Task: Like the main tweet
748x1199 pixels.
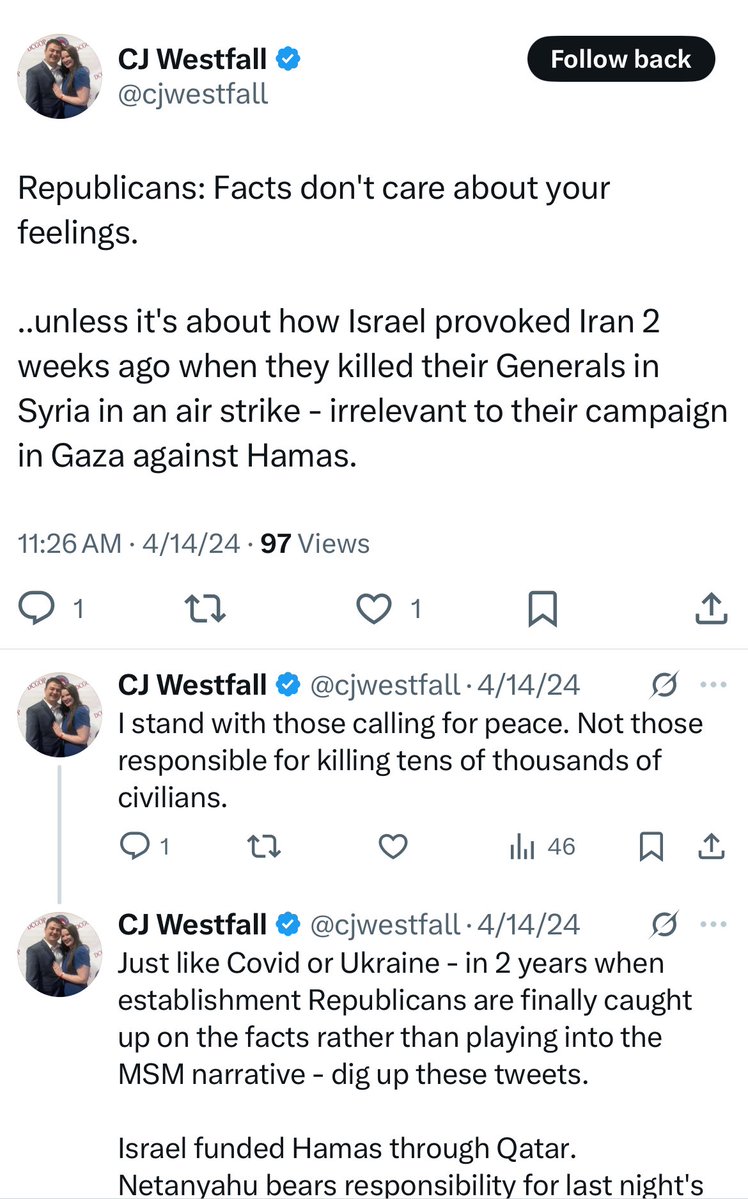Action: pyautogui.click(x=376, y=608)
